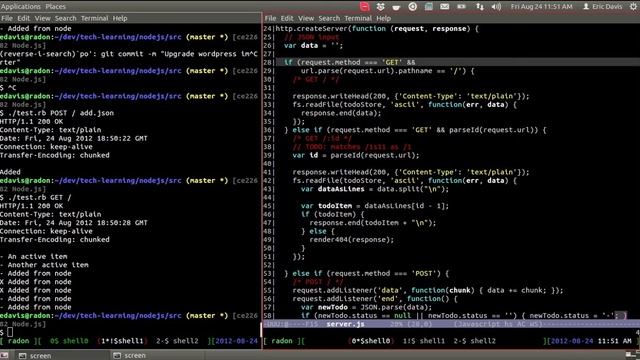Click server.js in the editor mode line
Image resolution: width=640 pixels, height=360 pixels.
[345, 324]
